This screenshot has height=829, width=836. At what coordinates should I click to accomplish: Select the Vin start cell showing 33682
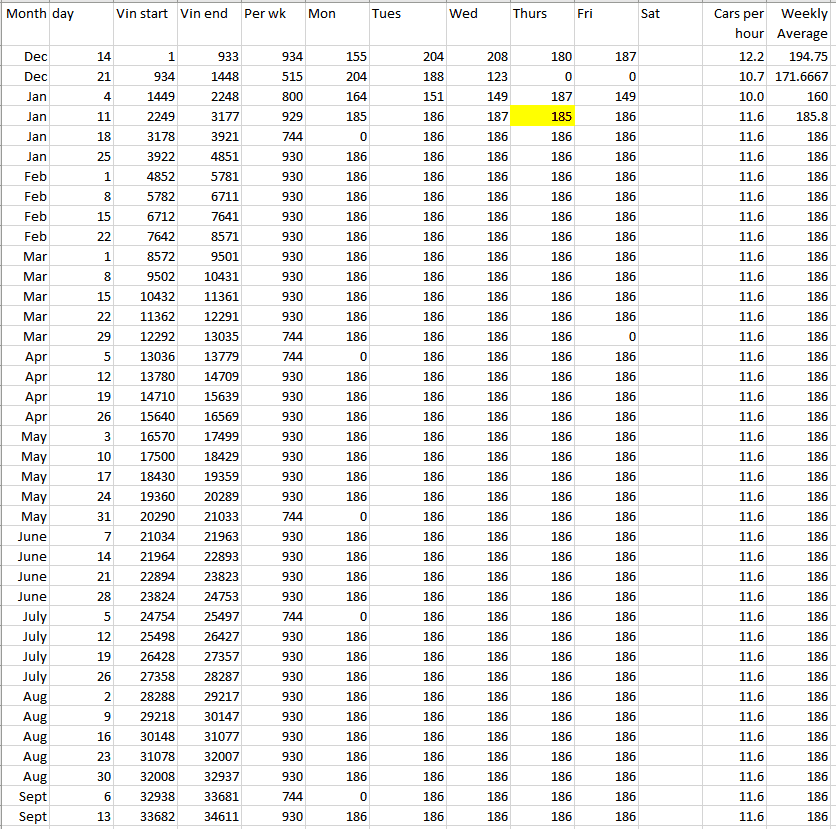coord(144,817)
